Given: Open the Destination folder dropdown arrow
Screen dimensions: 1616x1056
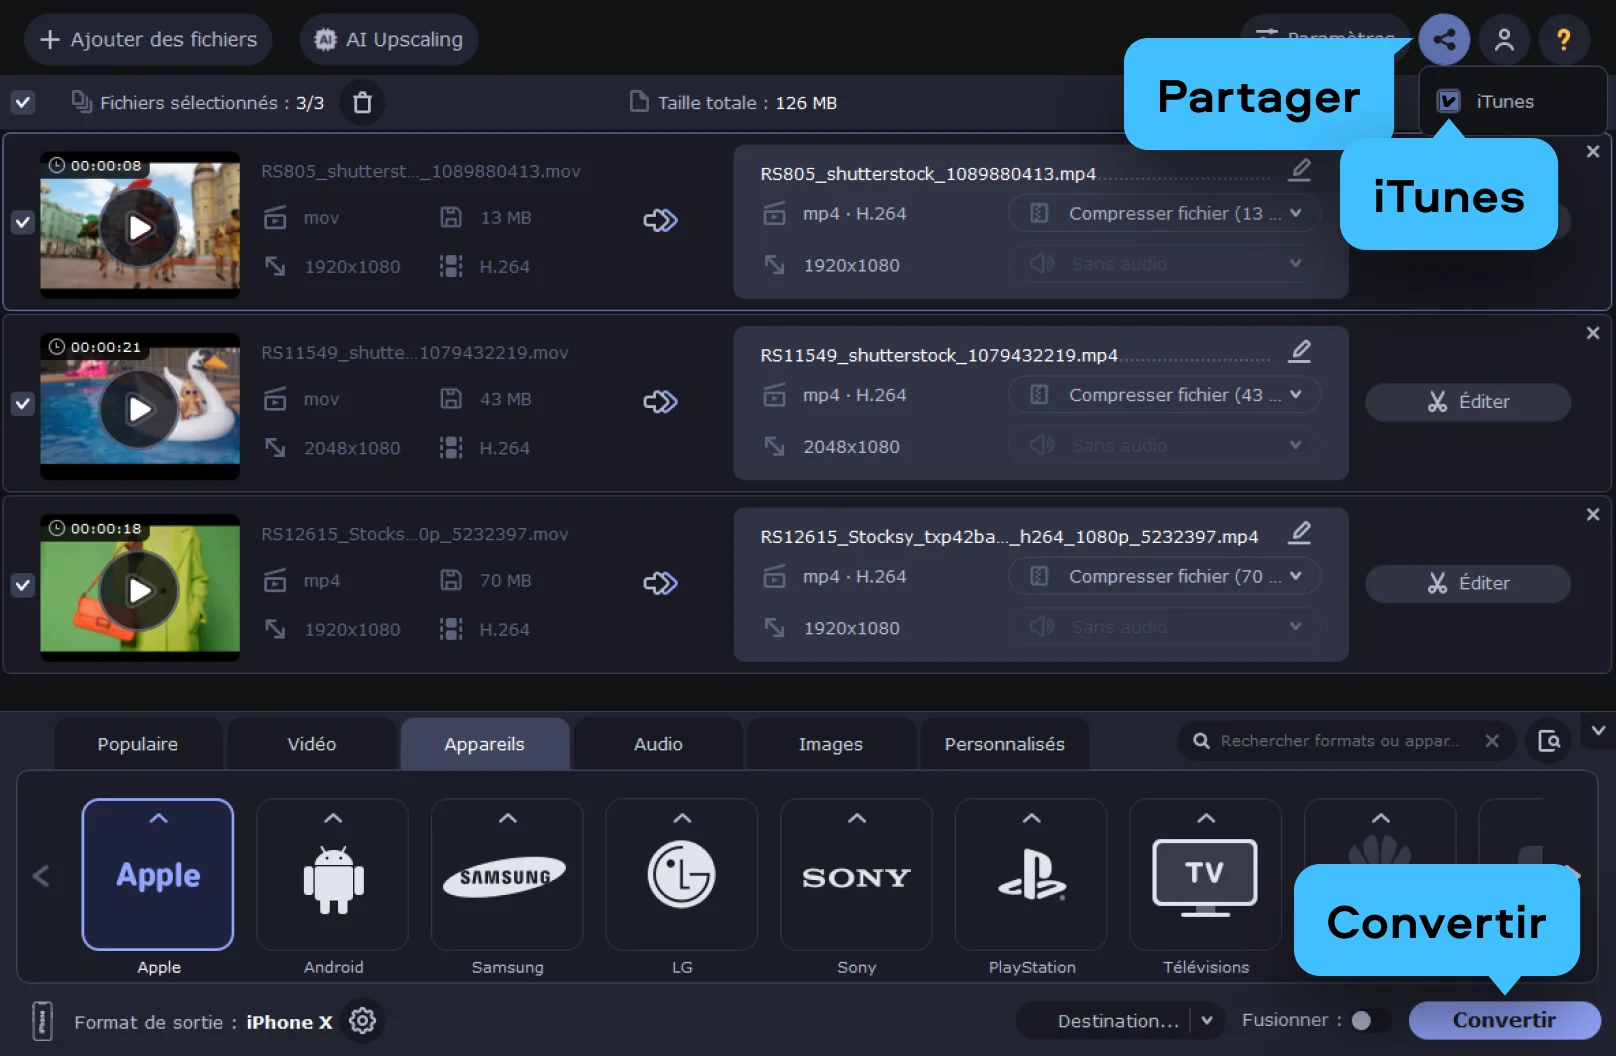Looking at the screenshot, I should [1207, 1021].
